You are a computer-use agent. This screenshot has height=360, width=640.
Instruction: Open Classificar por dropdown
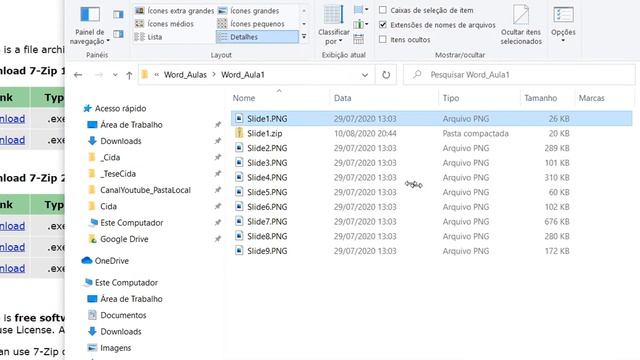click(333, 25)
